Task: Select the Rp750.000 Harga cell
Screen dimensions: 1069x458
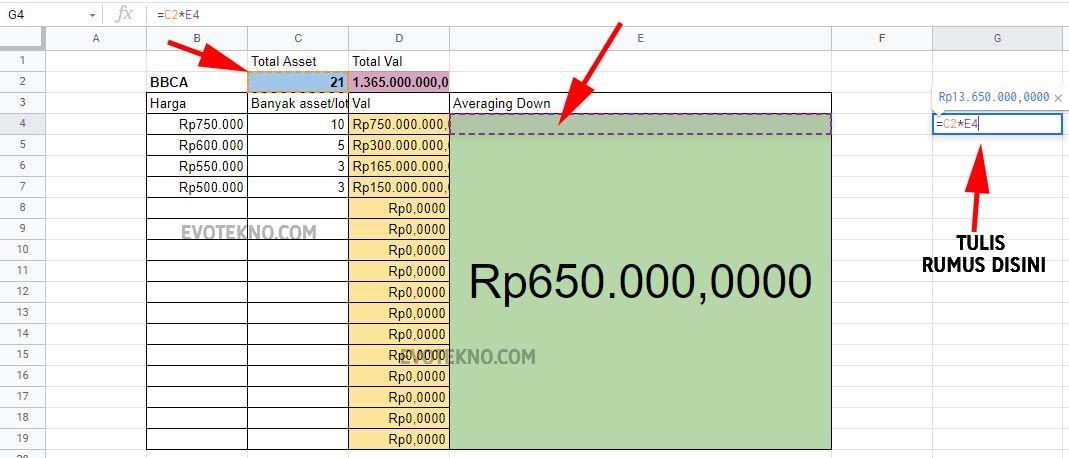Action: pyautogui.click(x=197, y=124)
